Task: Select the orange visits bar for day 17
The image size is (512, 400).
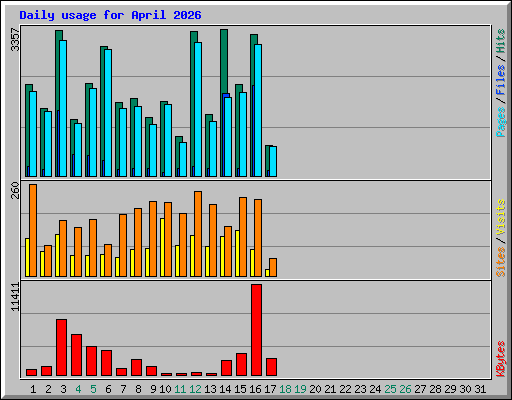Action: (273, 267)
